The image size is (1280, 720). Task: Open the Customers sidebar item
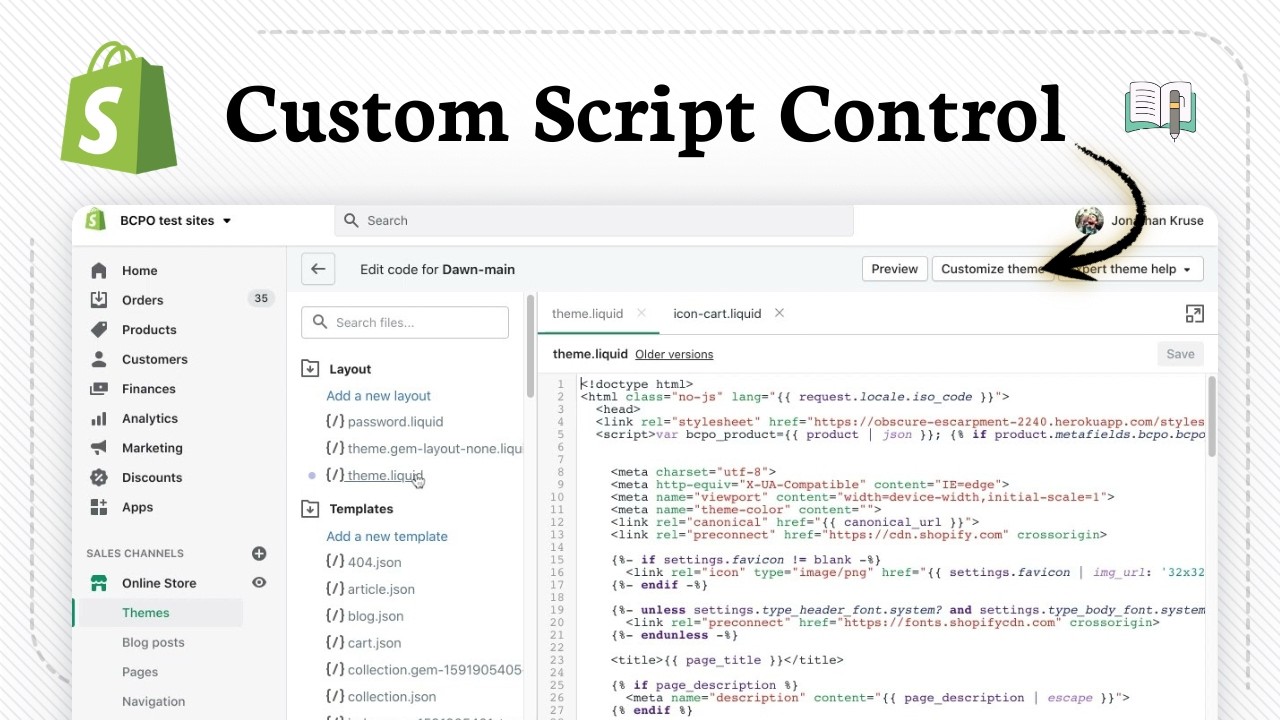coord(154,359)
